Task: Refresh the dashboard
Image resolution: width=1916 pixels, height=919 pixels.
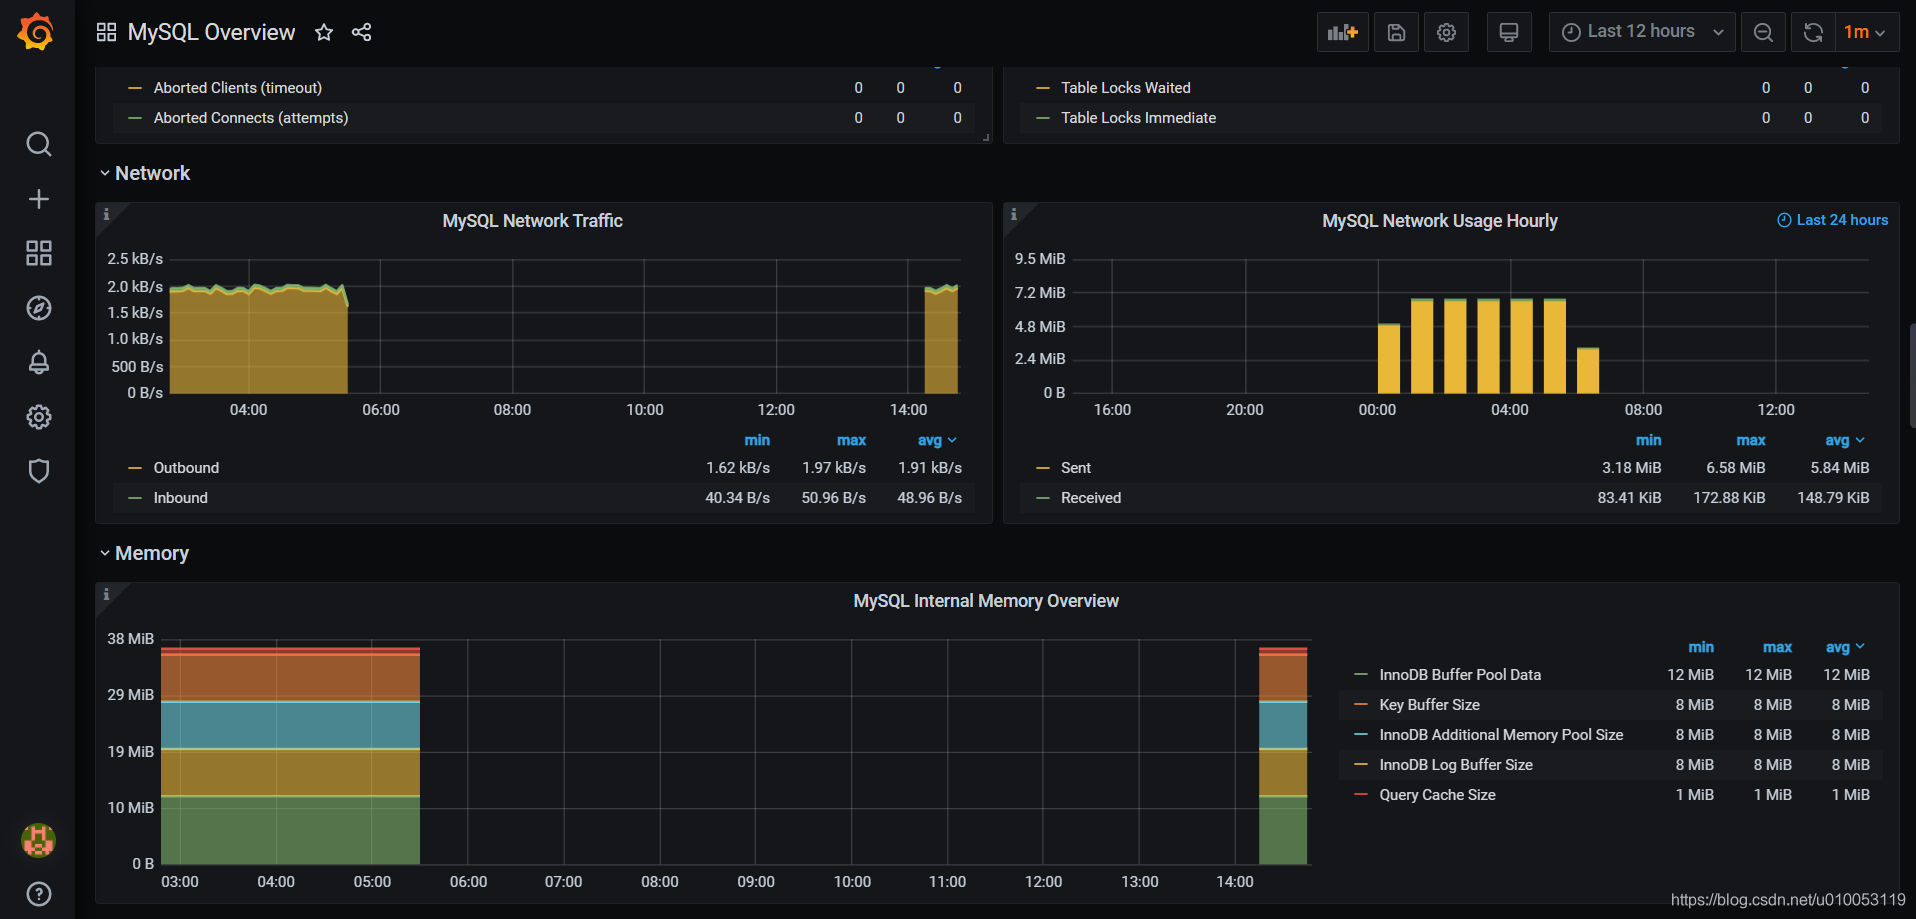Action: tap(1813, 32)
